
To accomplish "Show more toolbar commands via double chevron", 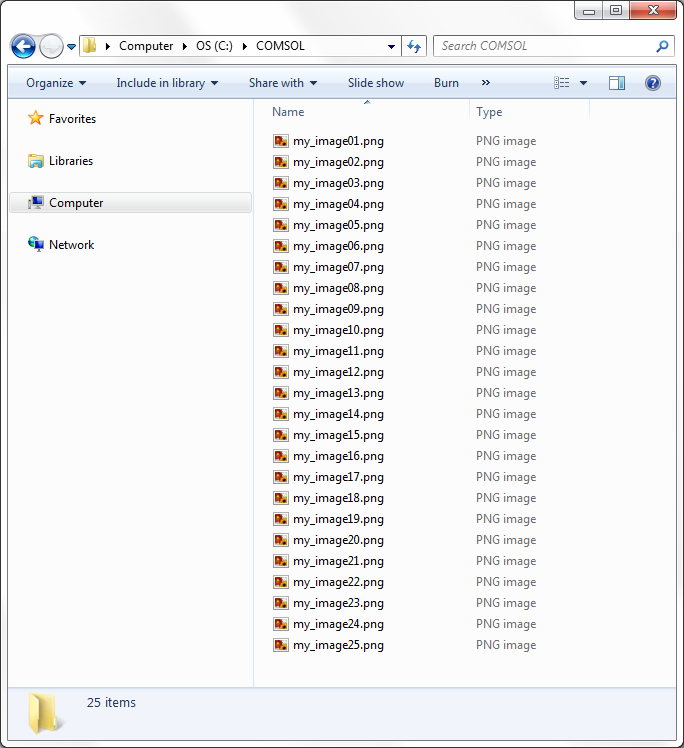I will click(486, 83).
